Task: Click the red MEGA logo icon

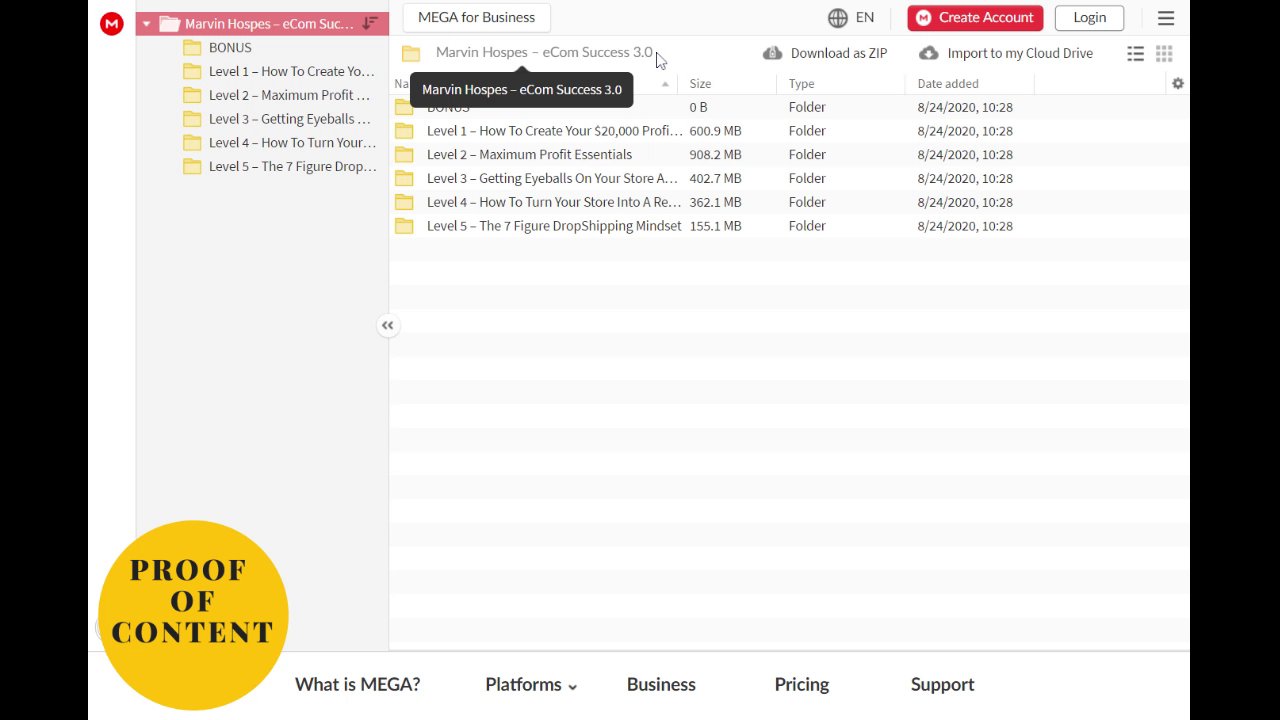Action: click(112, 24)
